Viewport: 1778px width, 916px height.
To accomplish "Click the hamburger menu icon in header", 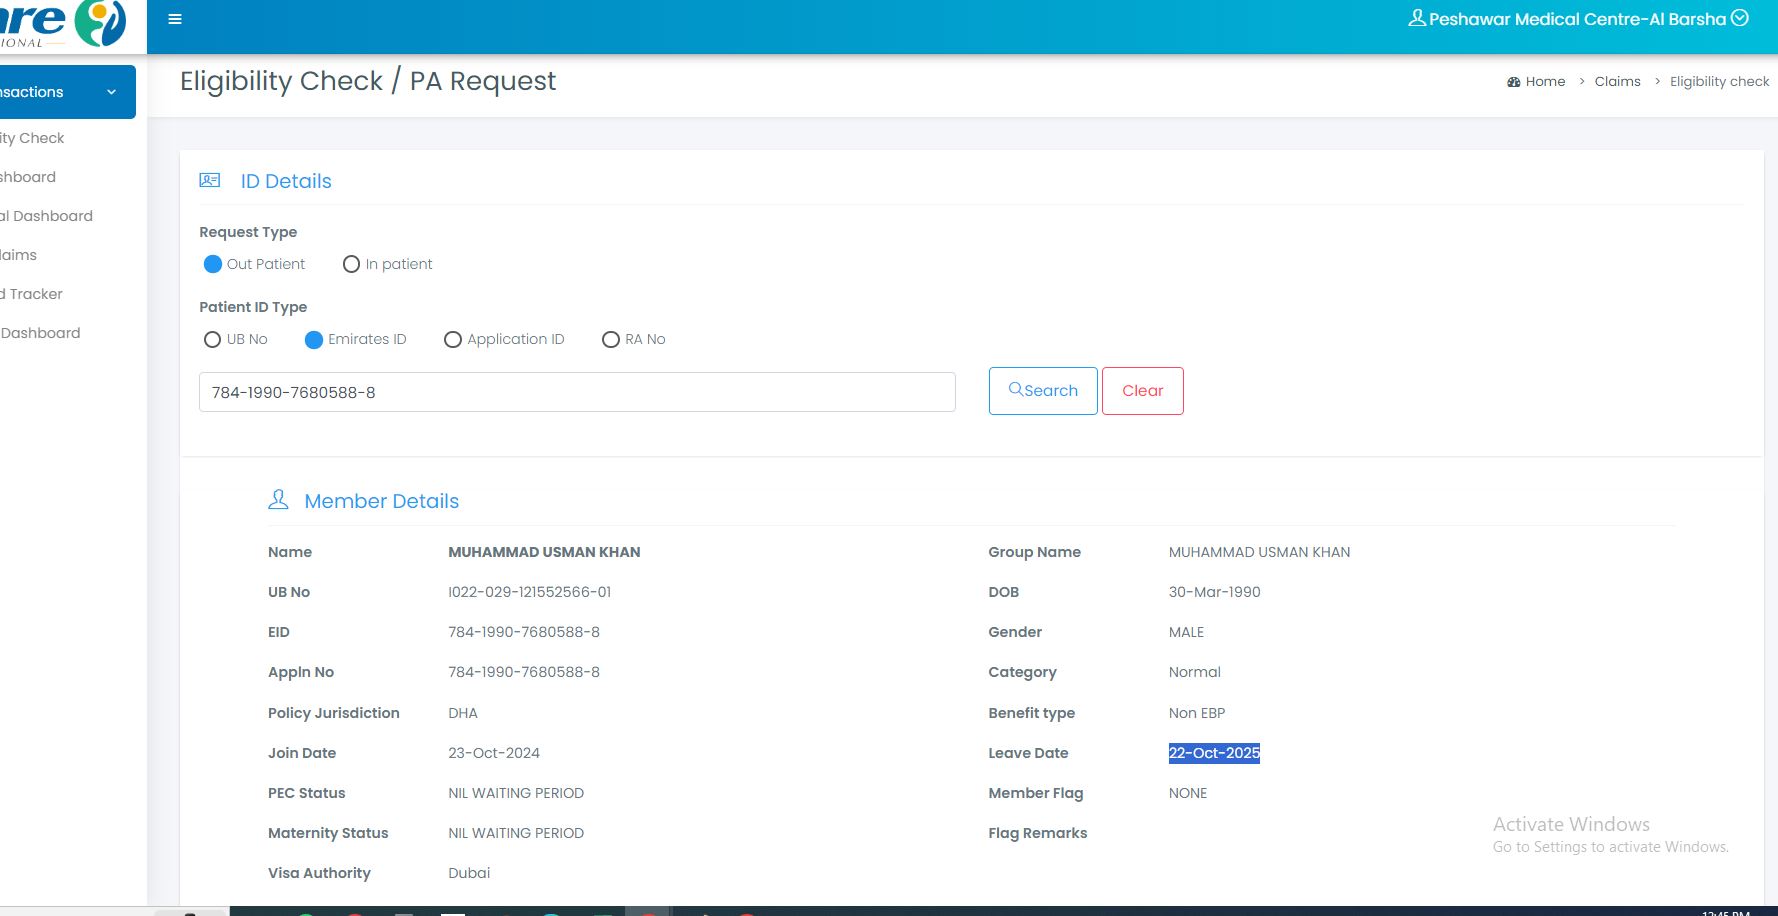I will pyautogui.click(x=175, y=19).
